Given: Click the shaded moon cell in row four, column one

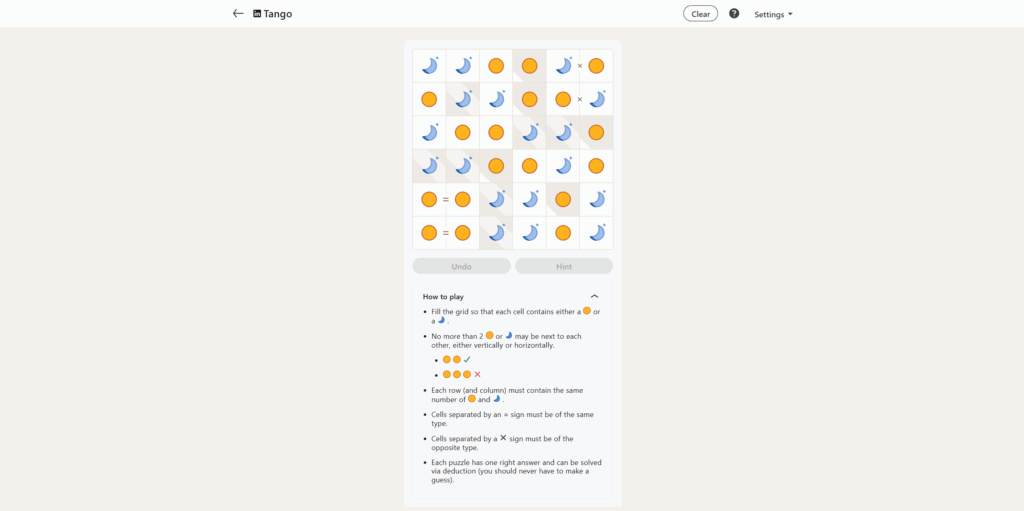Looking at the screenshot, I should click(429, 166).
